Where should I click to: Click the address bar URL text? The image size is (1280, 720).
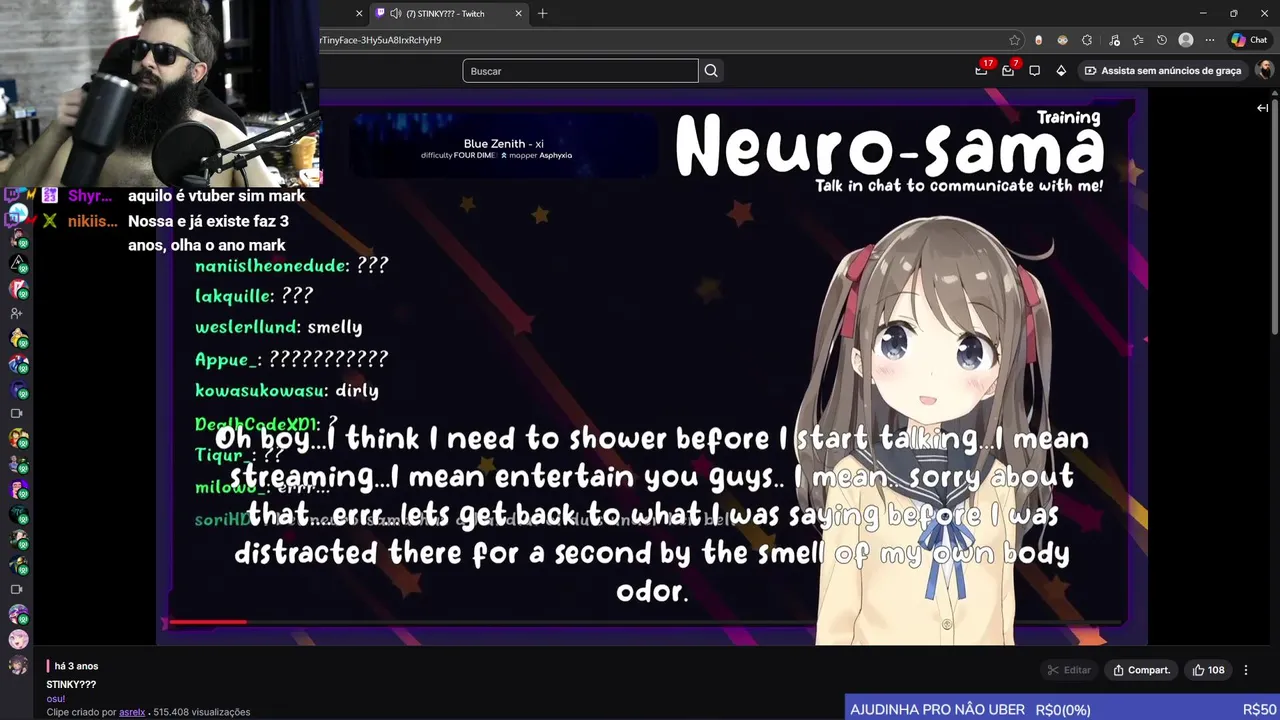coord(380,40)
